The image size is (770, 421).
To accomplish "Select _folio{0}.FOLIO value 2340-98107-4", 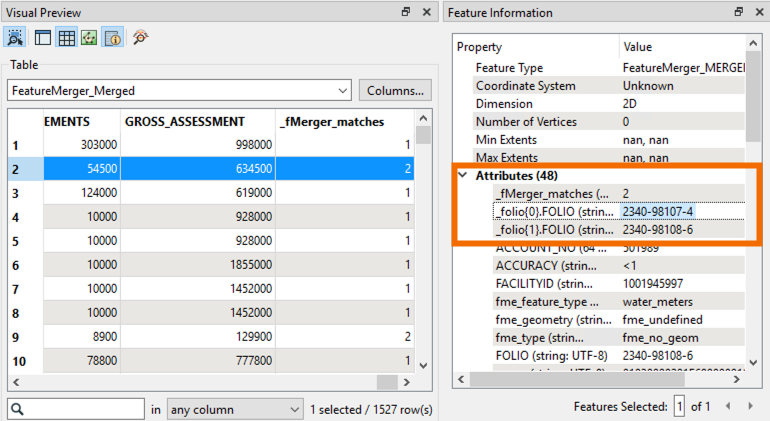I will click(x=658, y=212).
